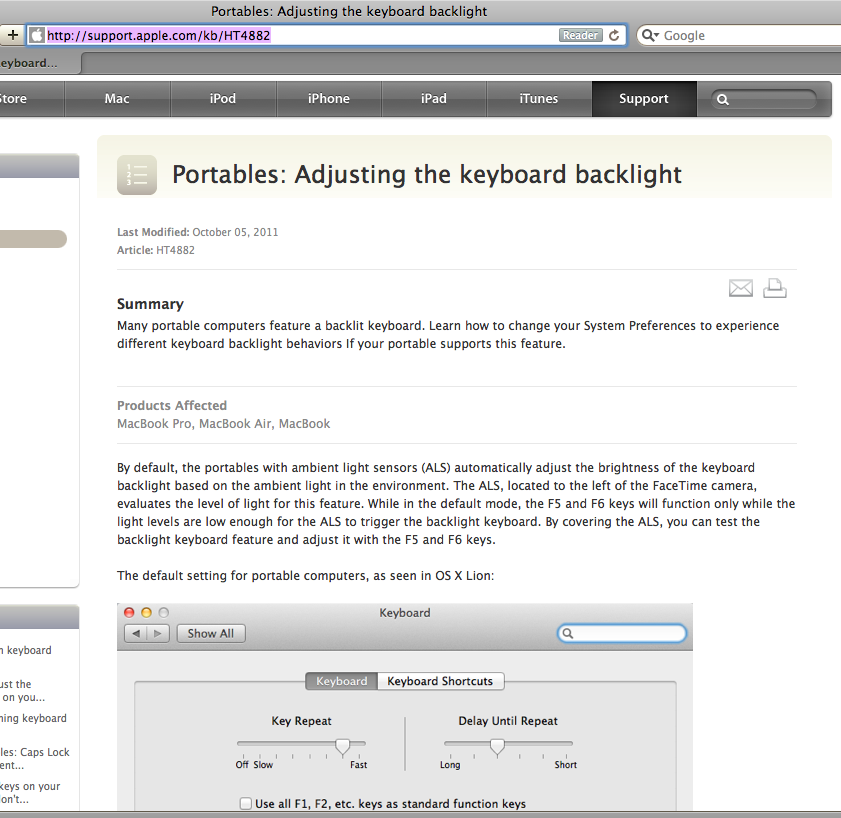Click the 'ning keyboard' sidebar link
Screen dimensions: 841x818
coord(33,718)
